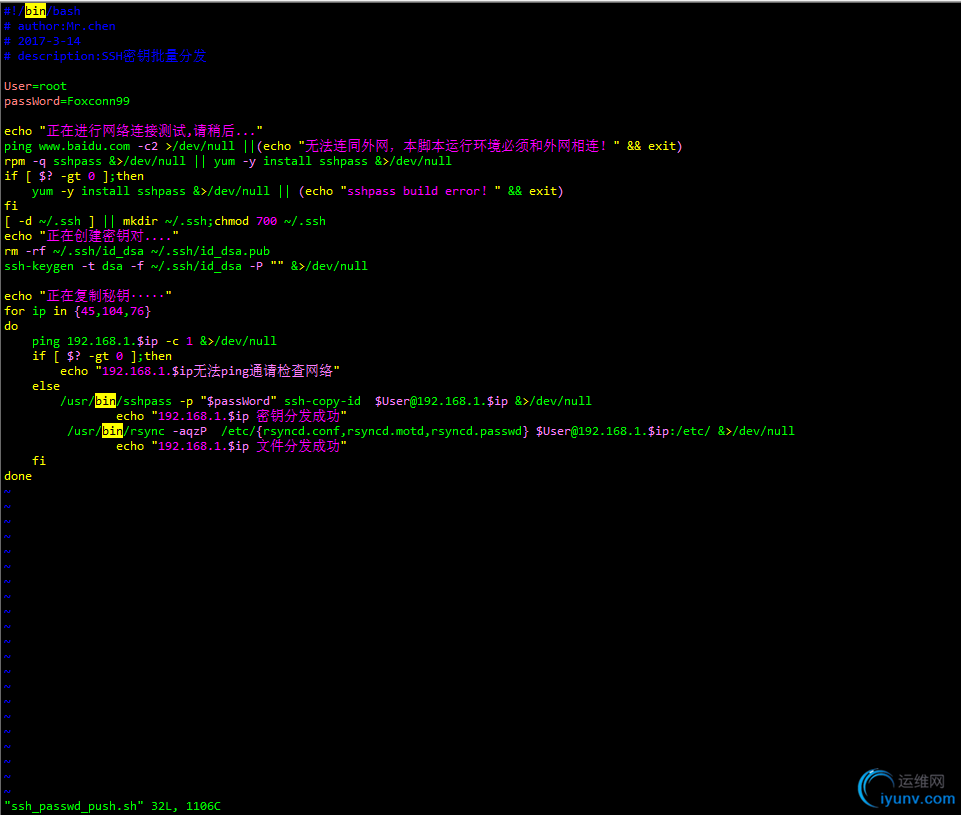Click the '无法连同外网' error message string
Image resolution: width=961 pixels, height=815 pixels.
click(458, 146)
